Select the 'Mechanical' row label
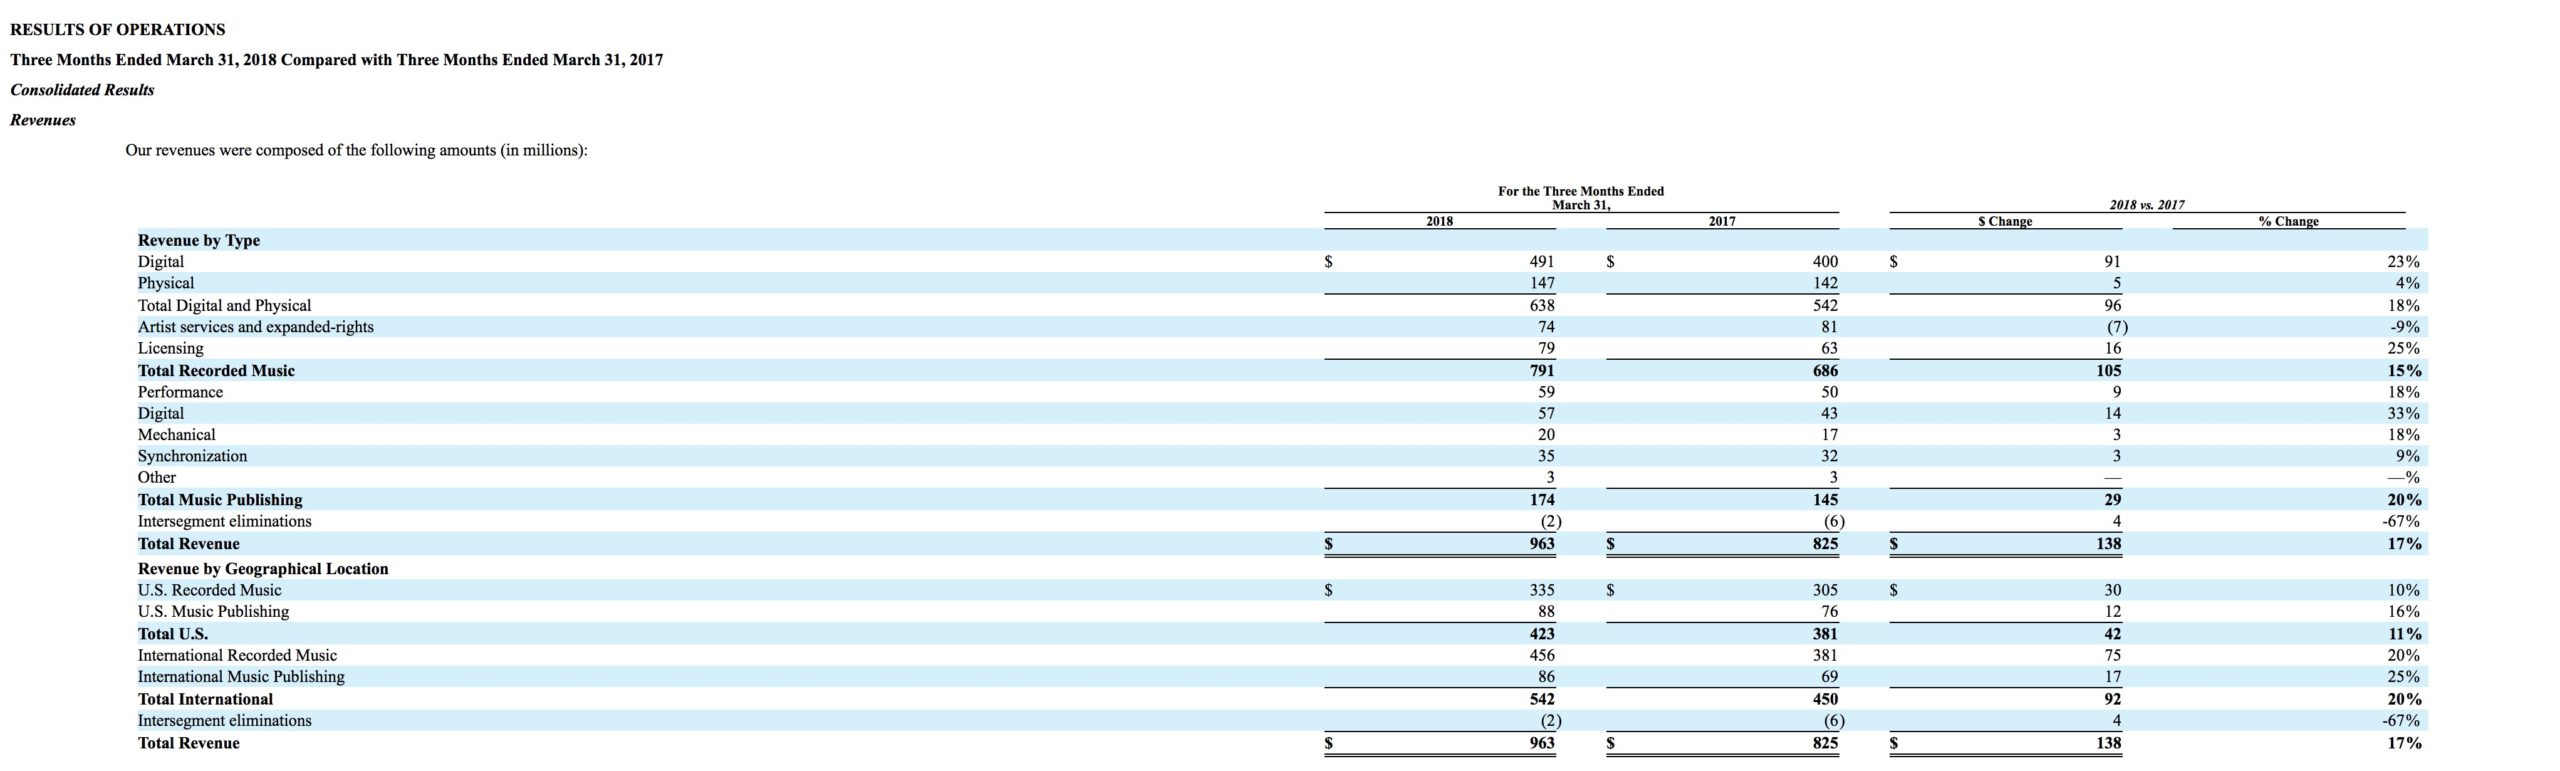Image resolution: width=2560 pixels, height=771 pixels. [176, 434]
